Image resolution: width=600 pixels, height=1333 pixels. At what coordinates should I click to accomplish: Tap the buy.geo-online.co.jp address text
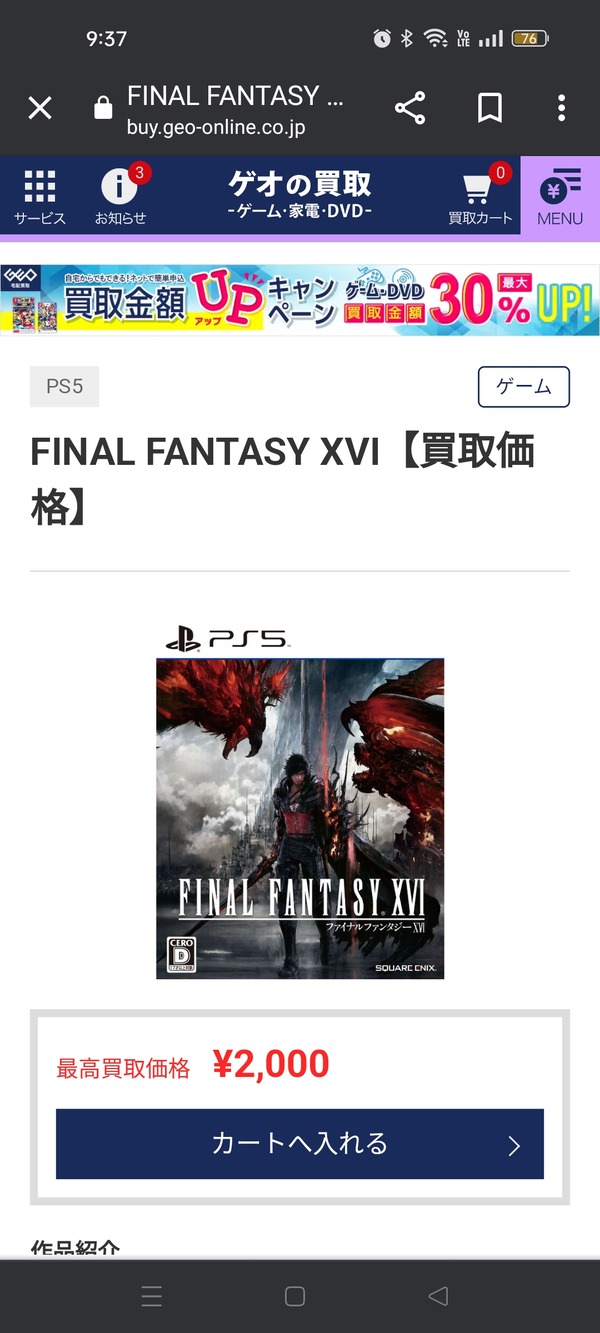click(x=216, y=128)
